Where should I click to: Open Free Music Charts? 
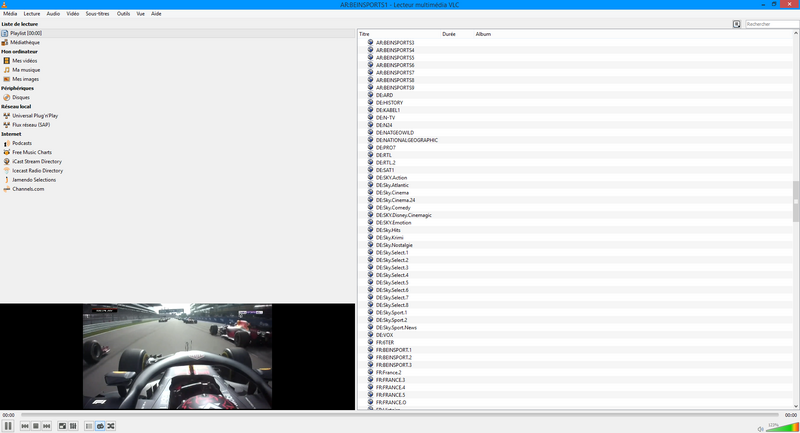coord(32,152)
